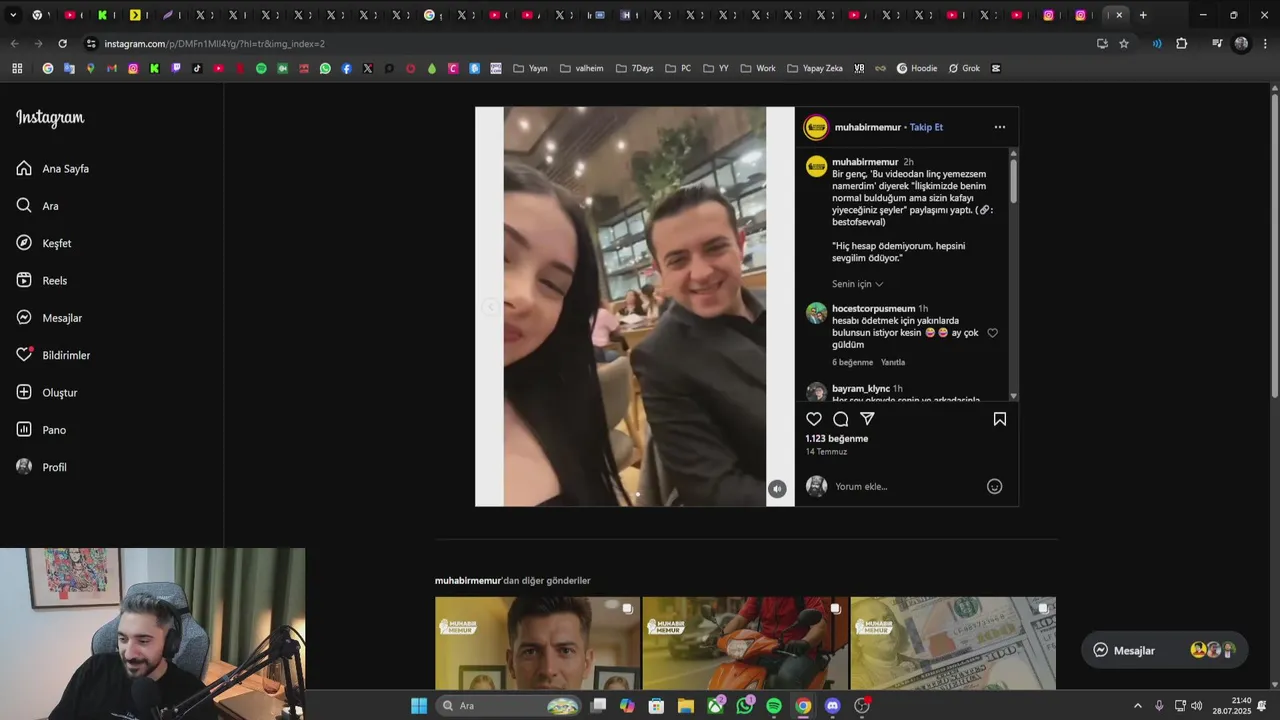Open Ara search in Instagram sidebar

(38, 206)
